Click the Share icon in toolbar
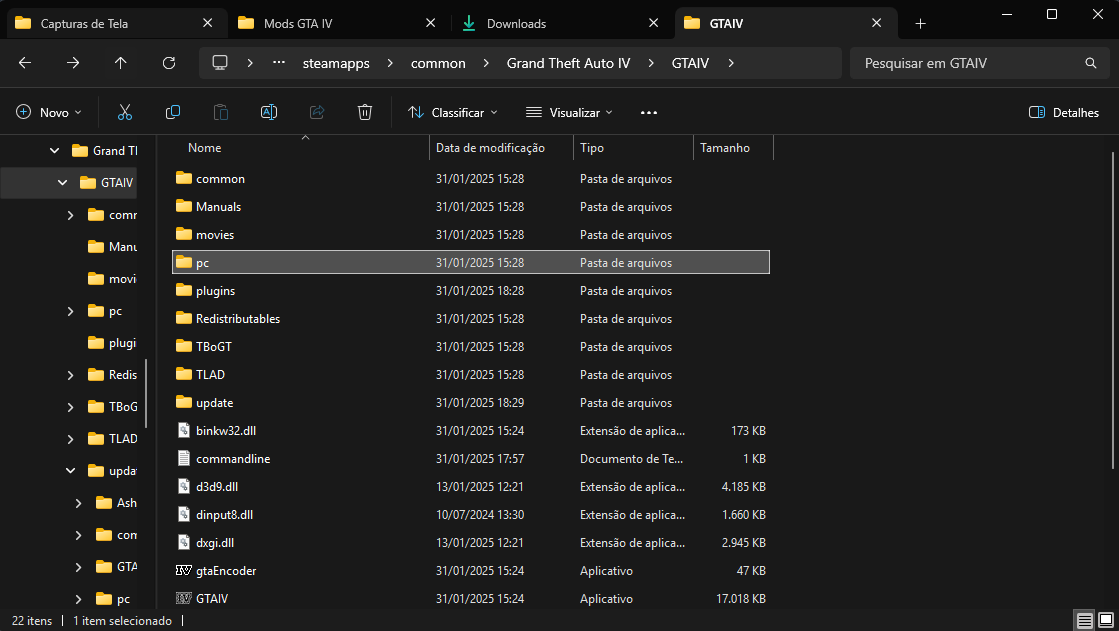 (317, 112)
